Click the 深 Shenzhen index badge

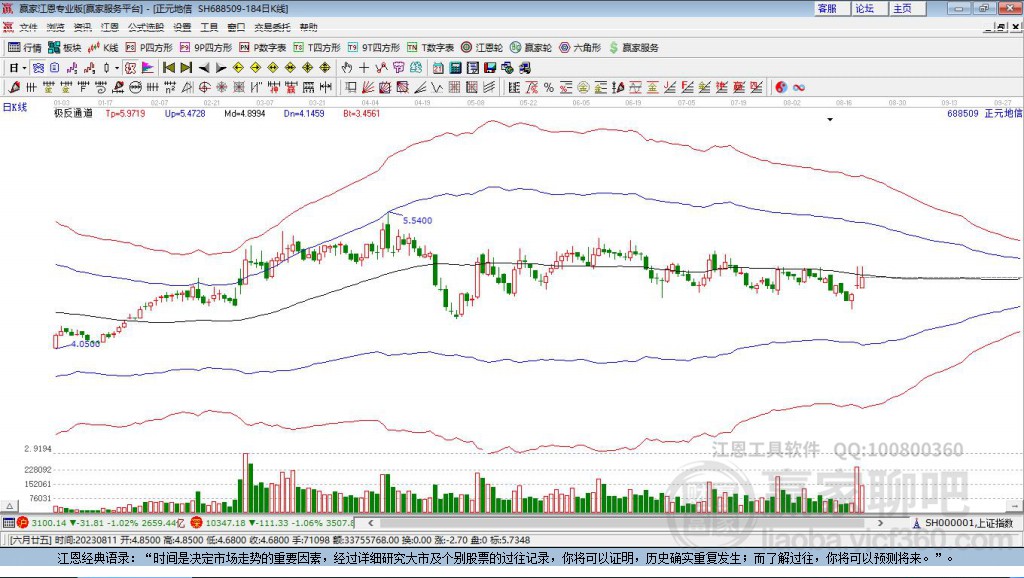pos(197,522)
